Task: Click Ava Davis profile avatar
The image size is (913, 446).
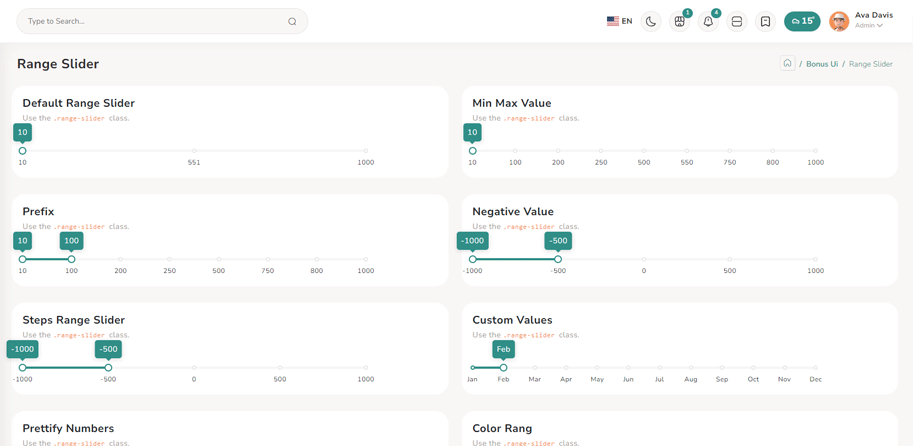Action: pos(839,21)
